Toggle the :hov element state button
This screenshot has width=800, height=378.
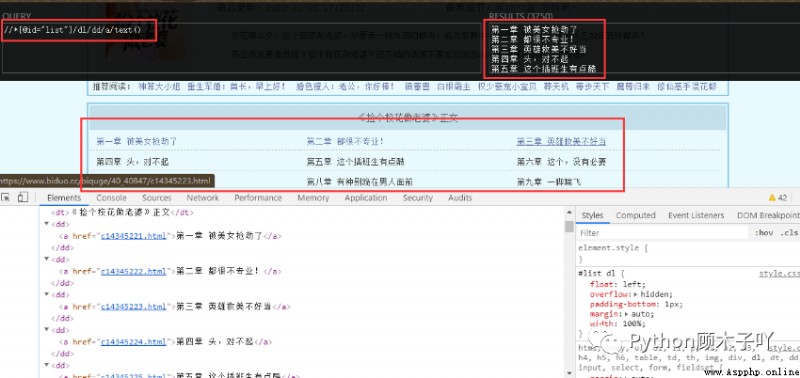[x=764, y=233]
